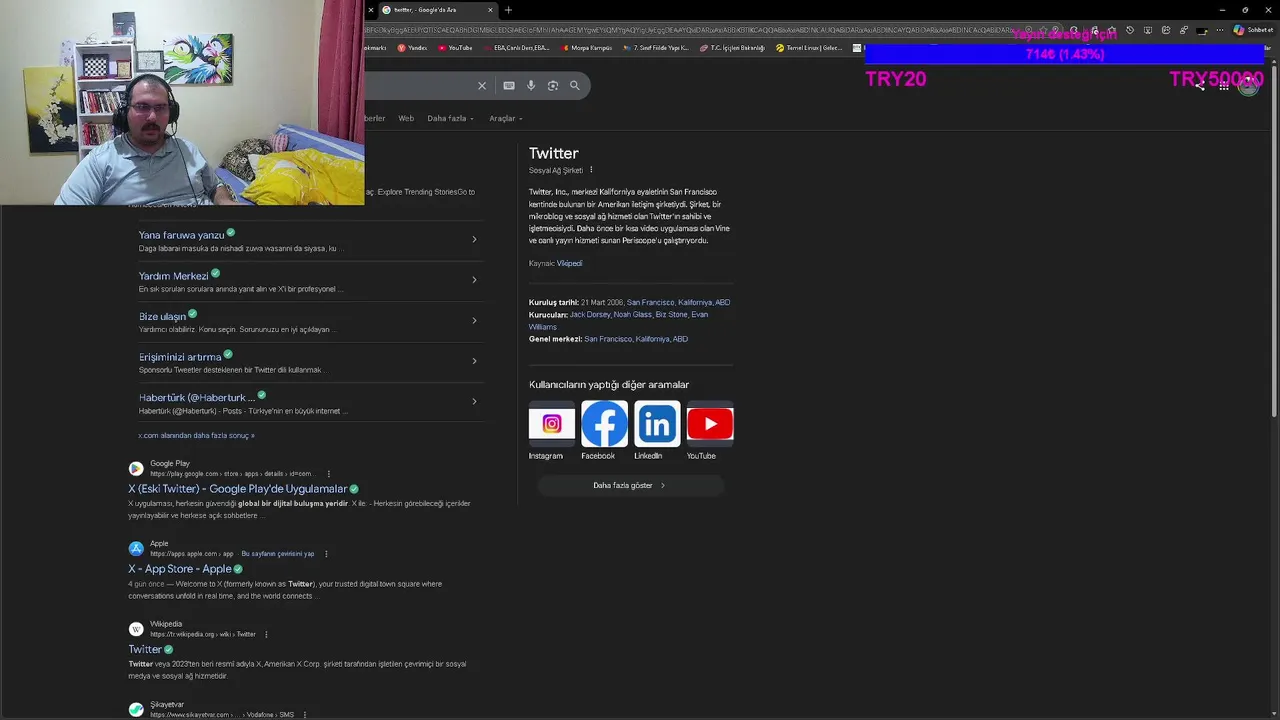
Task: Open three-dot menu of Apple result
Action: pos(326,554)
